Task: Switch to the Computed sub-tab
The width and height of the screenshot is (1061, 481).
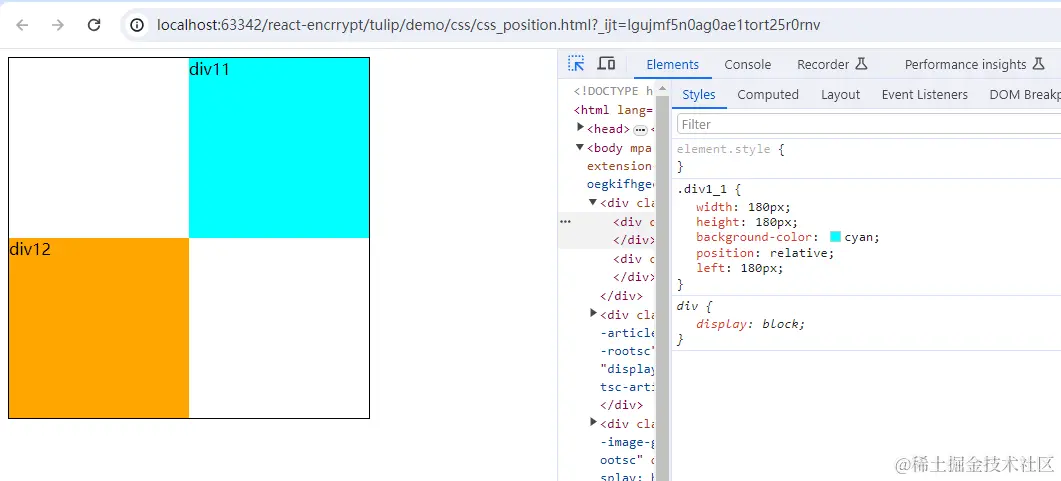Action: (x=768, y=95)
